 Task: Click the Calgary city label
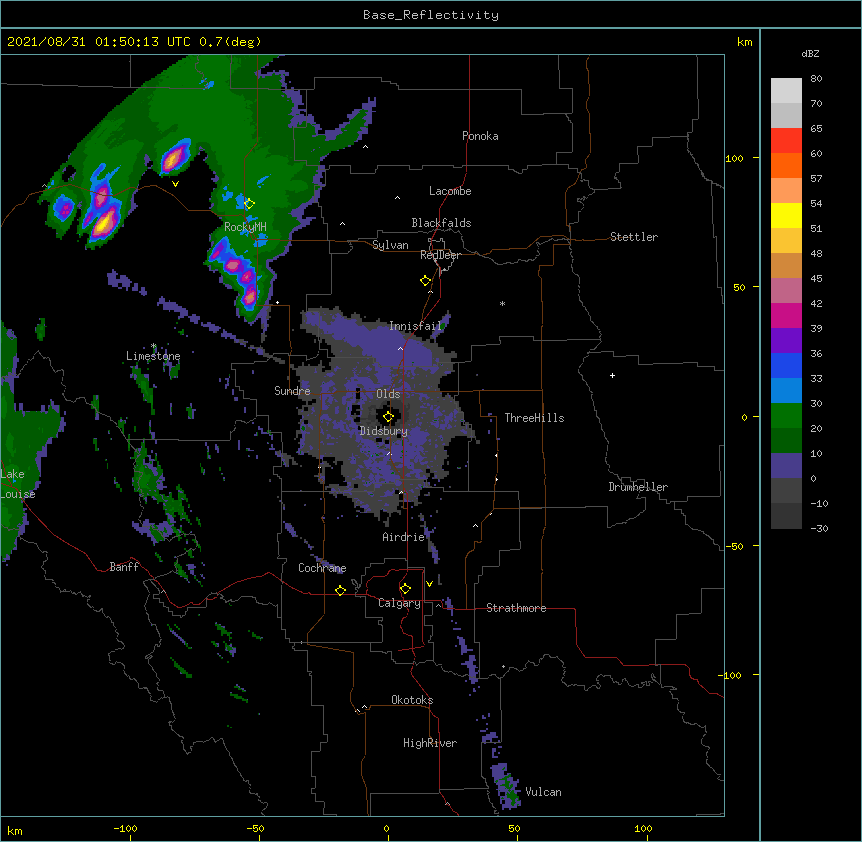[x=399, y=603]
